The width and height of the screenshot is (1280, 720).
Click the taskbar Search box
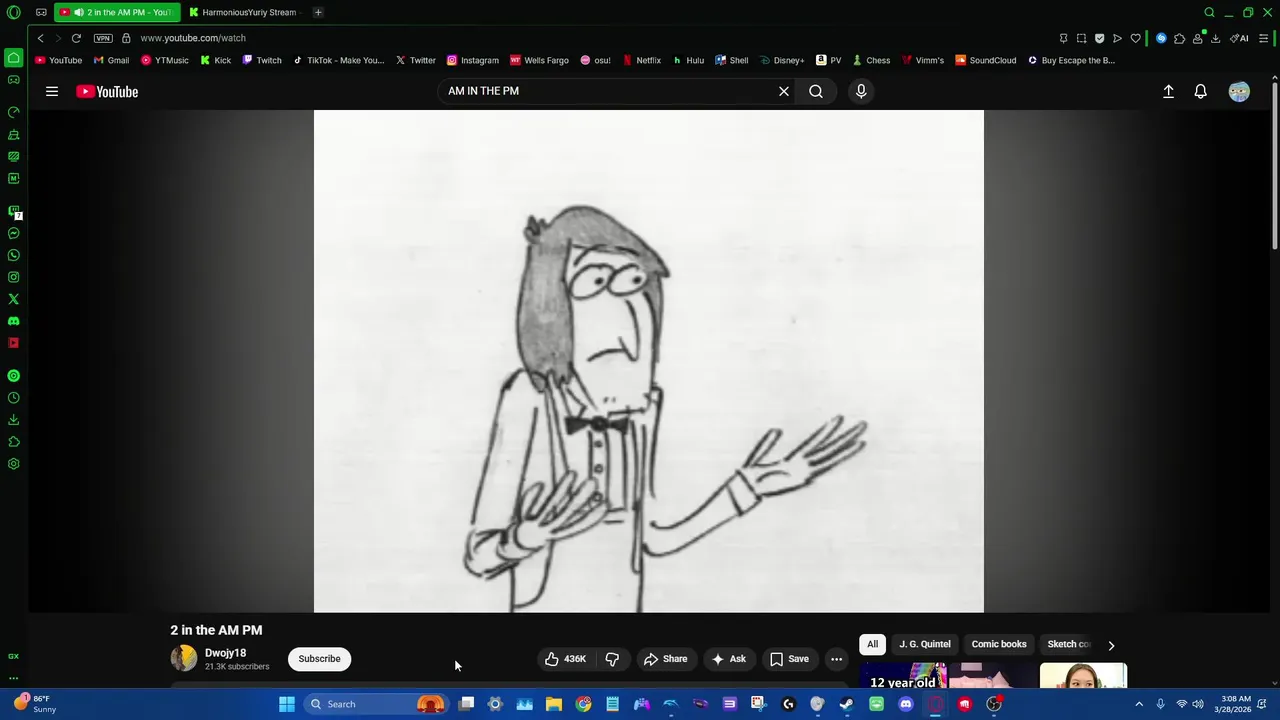tap(375, 704)
